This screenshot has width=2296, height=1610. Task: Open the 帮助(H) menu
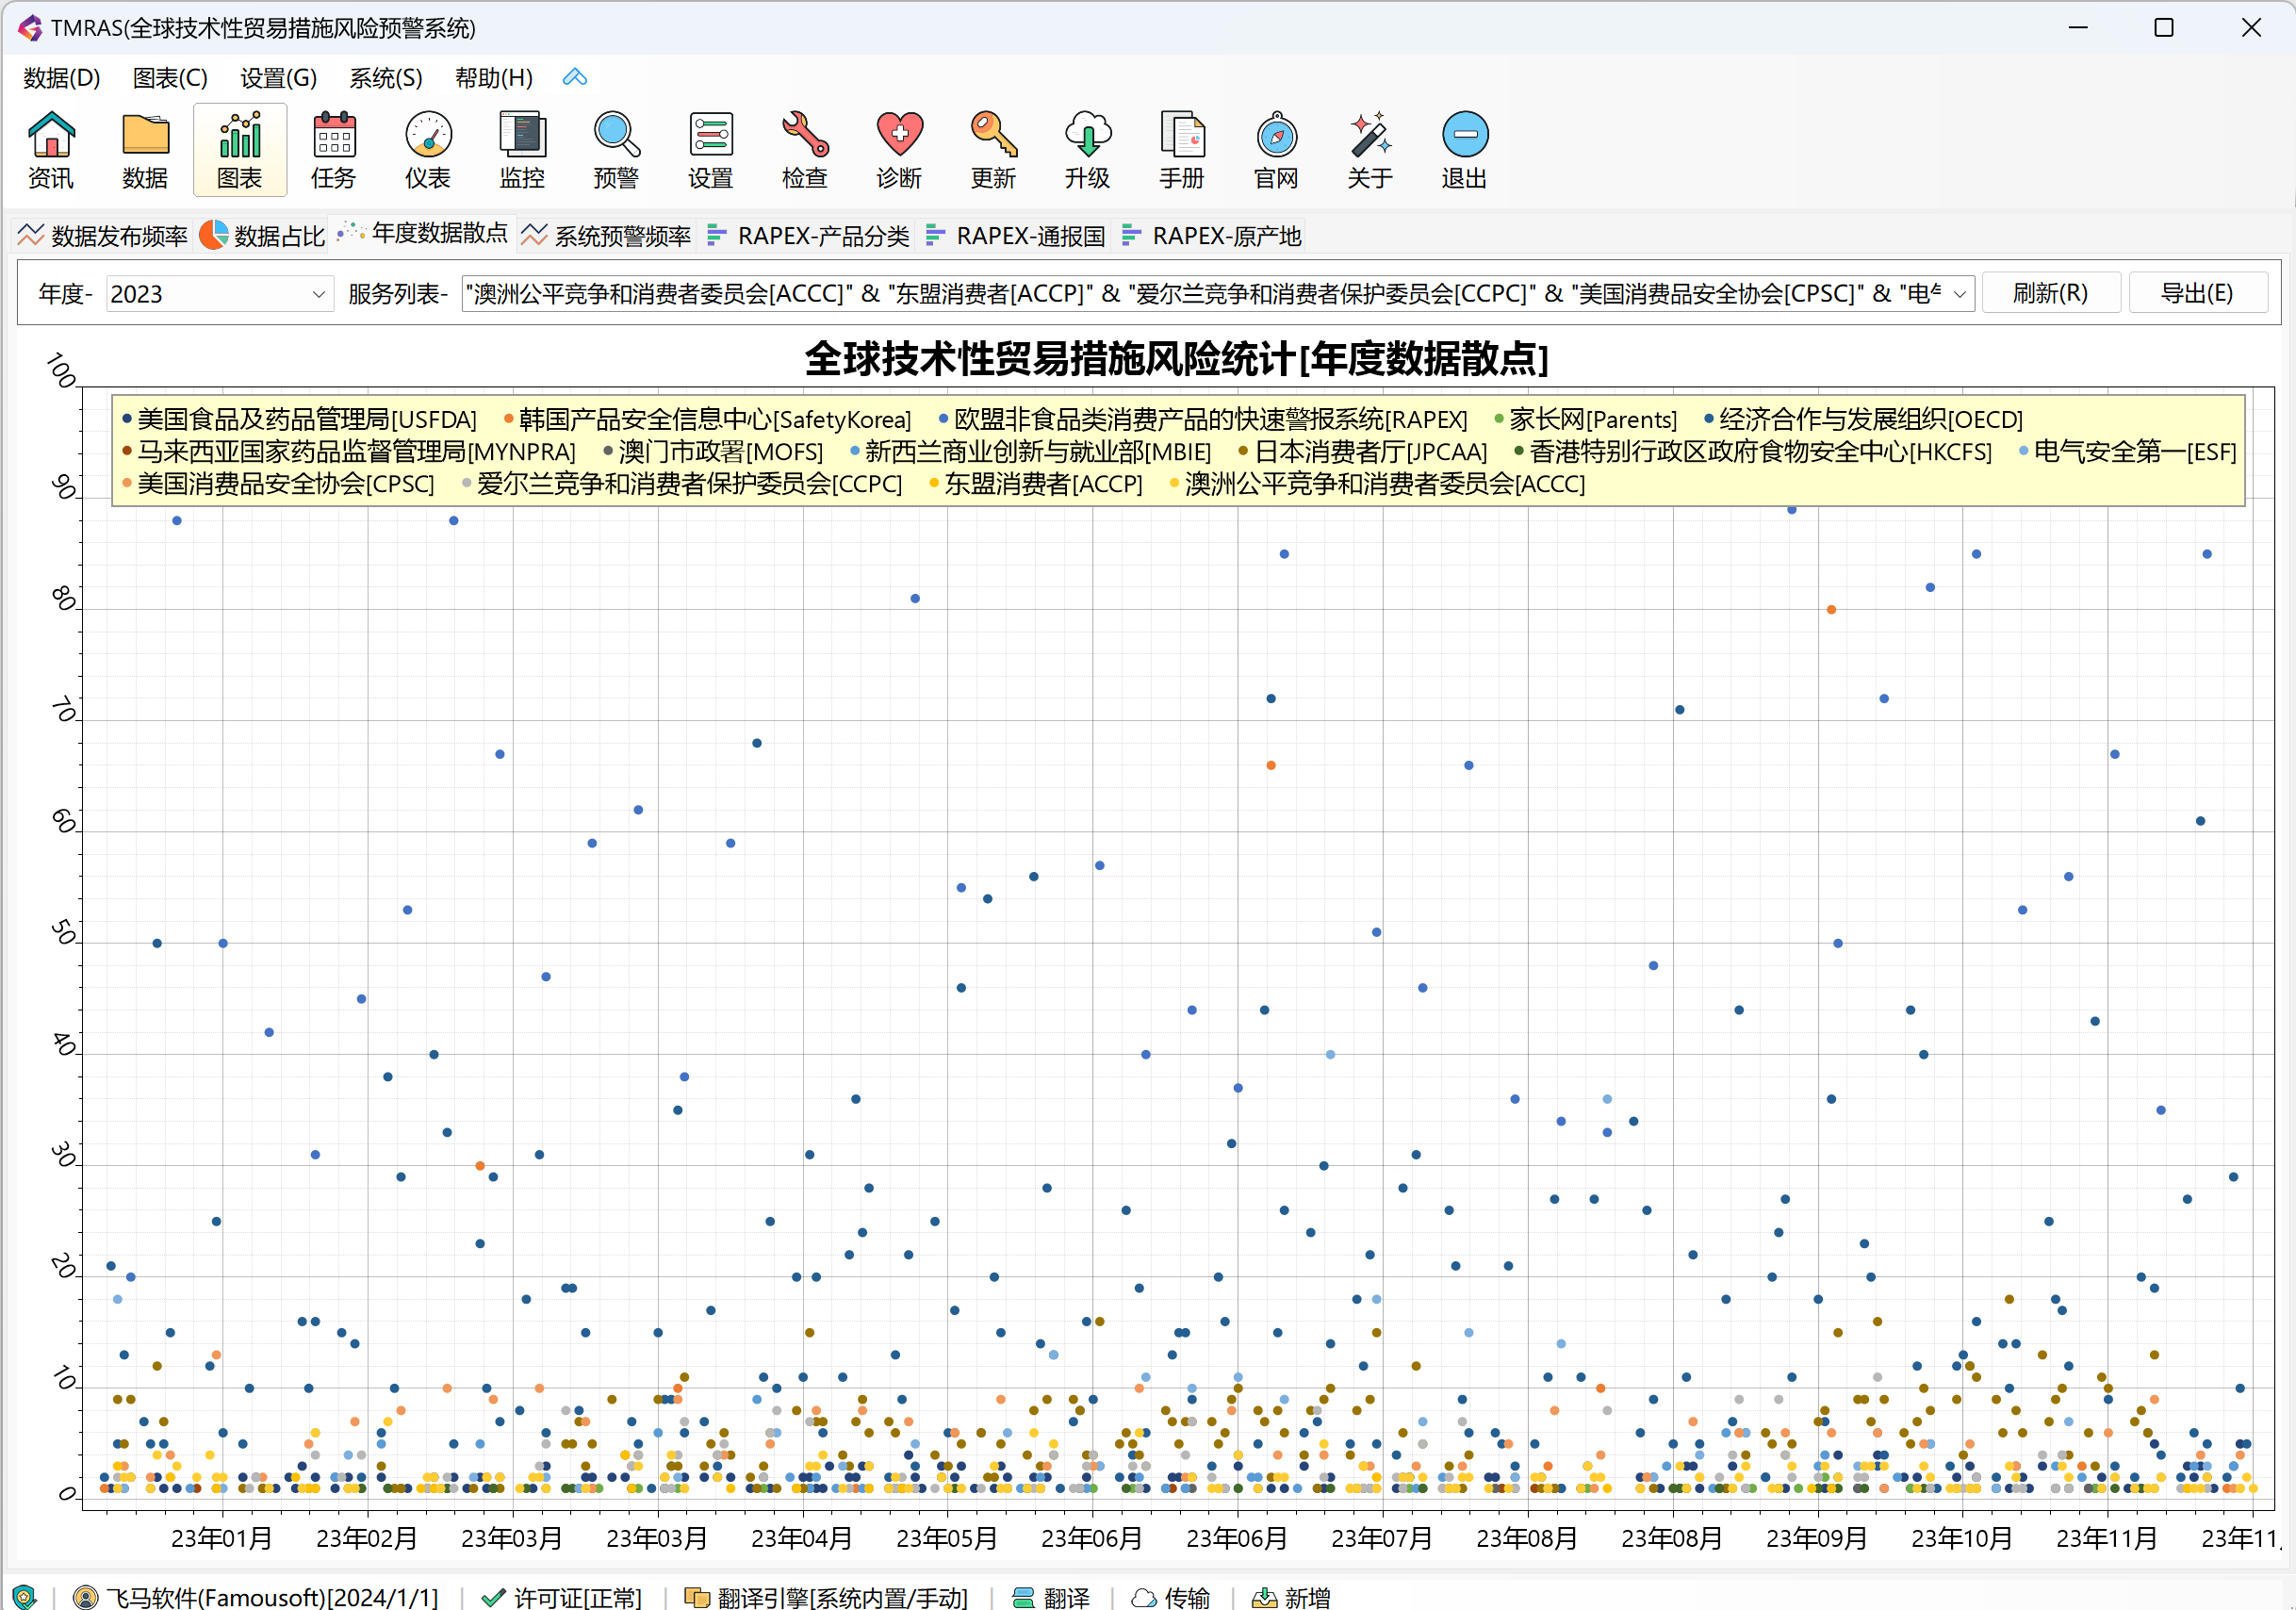[x=494, y=77]
